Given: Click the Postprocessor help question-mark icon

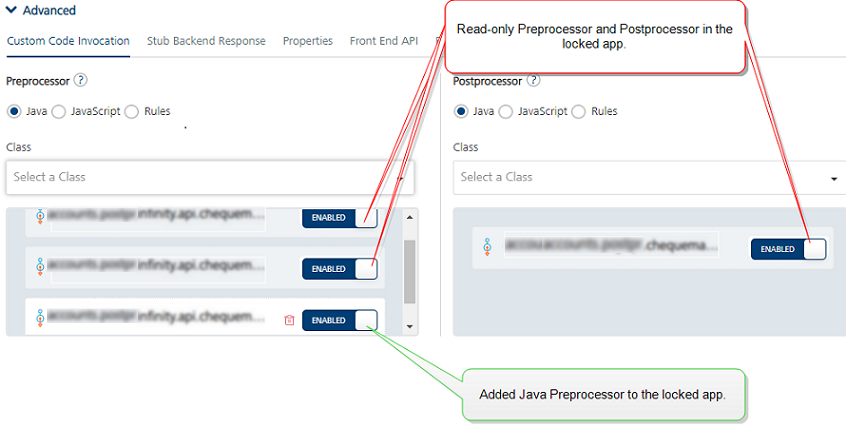Looking at the screenshot, I should coord(534,81).
